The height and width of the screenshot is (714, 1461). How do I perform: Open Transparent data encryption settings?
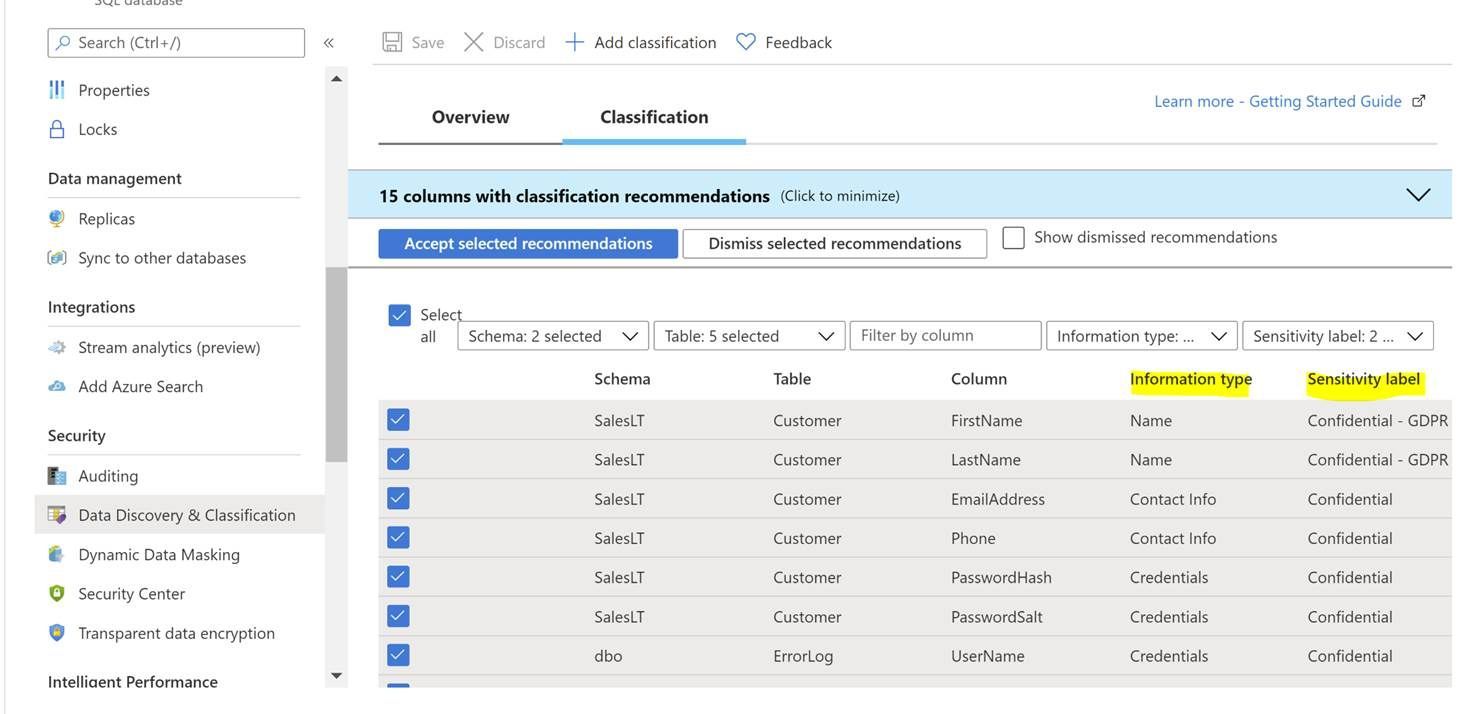(176, 632)
